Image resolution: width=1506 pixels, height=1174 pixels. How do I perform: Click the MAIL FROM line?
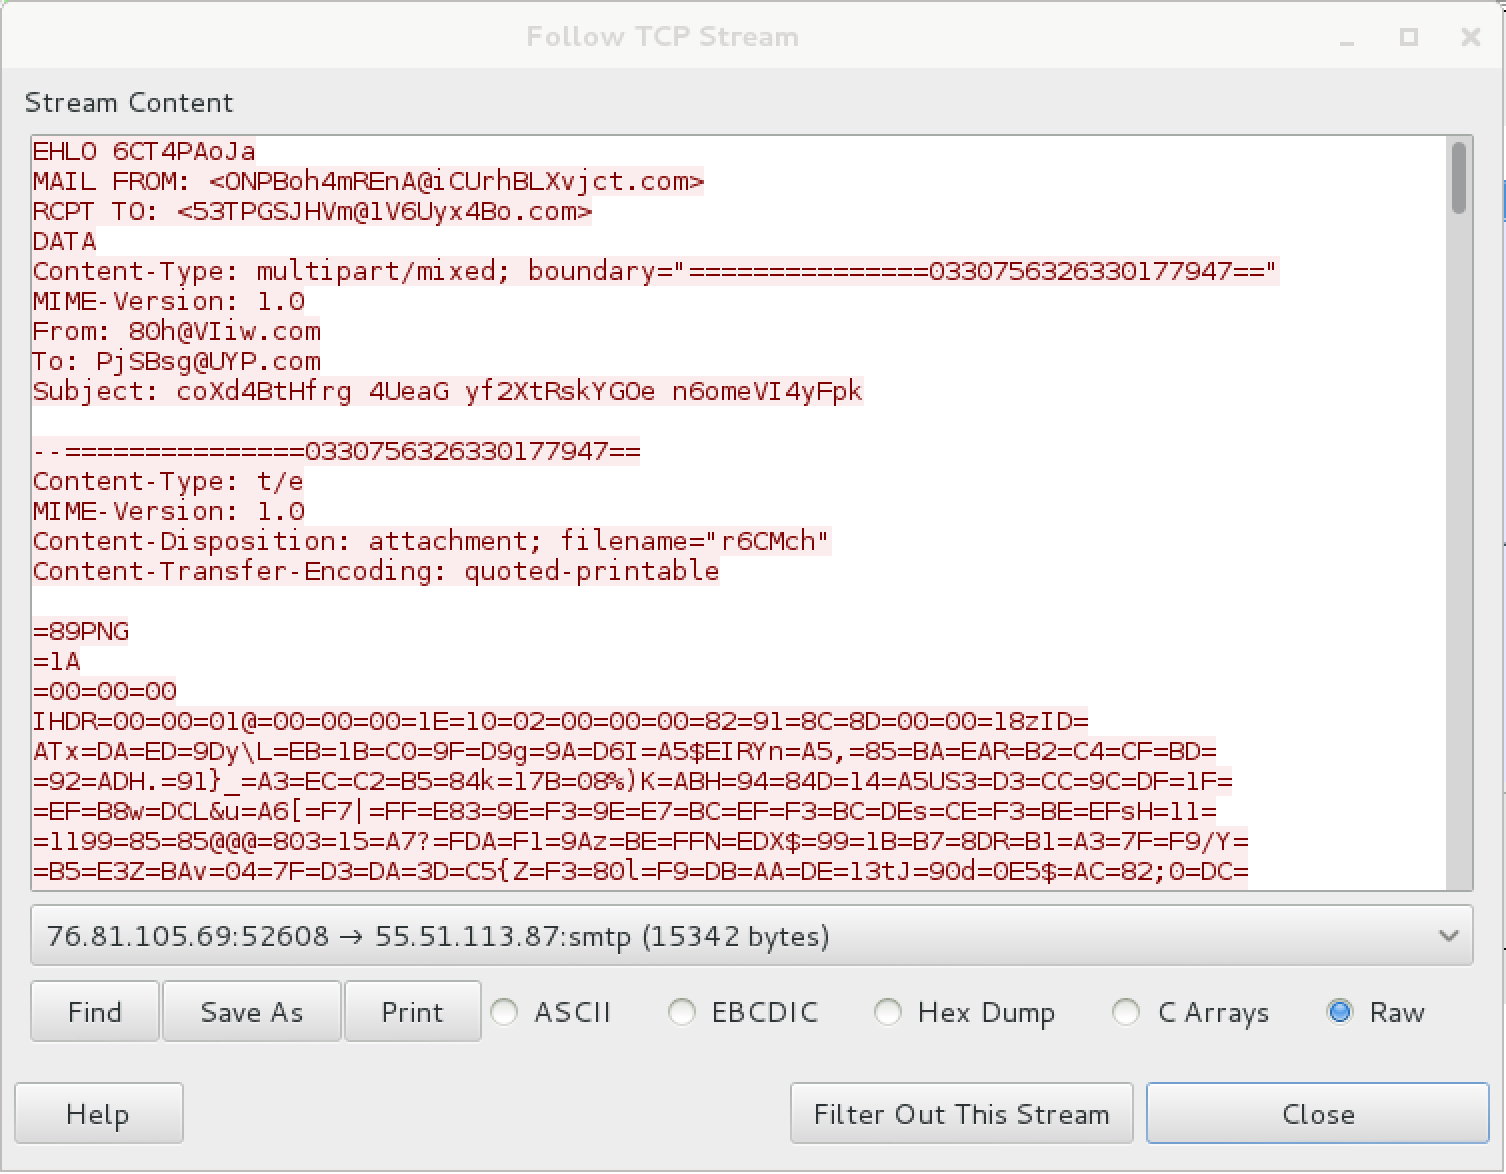point(368,181)
